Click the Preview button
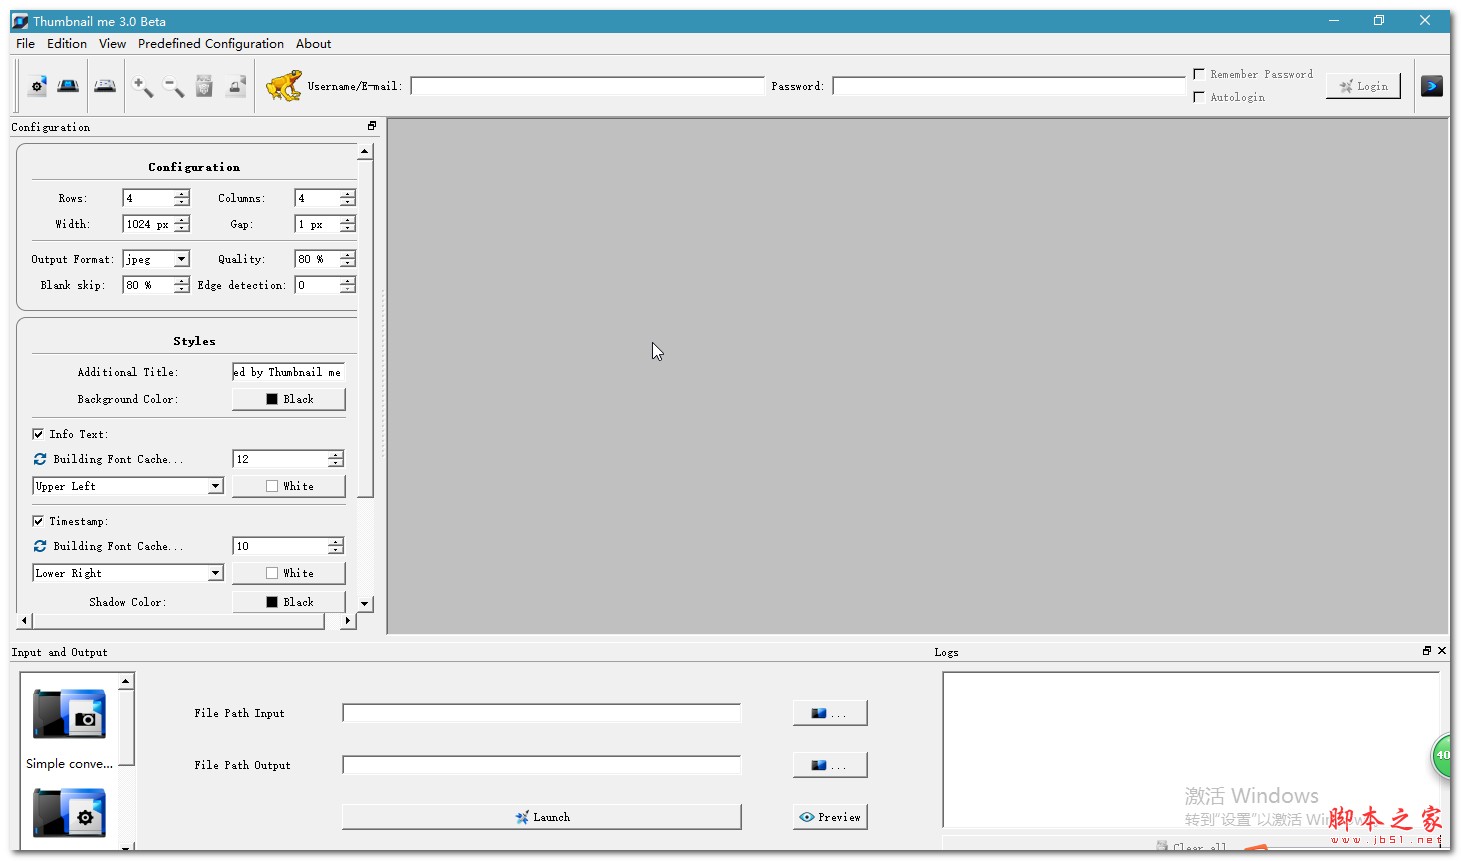Screen dimensions: 1461x861 click(x=830, y=817)
